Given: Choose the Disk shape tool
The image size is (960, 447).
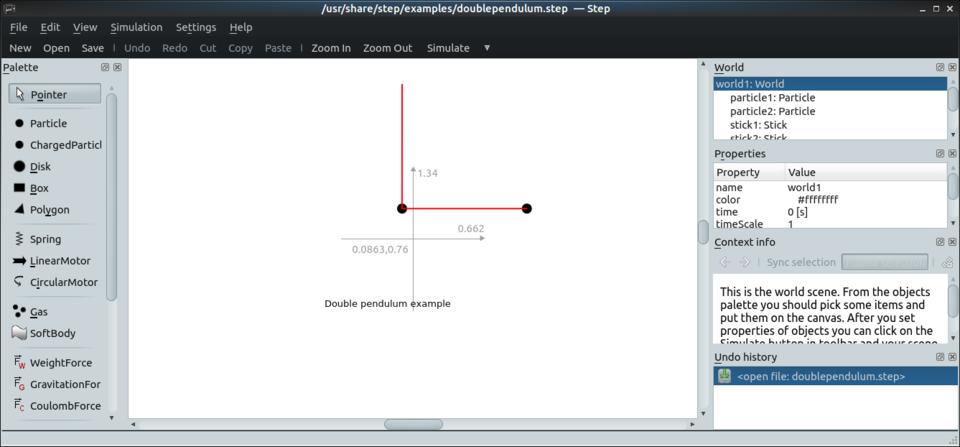Looking at the screenshot, I should point(40,167).
